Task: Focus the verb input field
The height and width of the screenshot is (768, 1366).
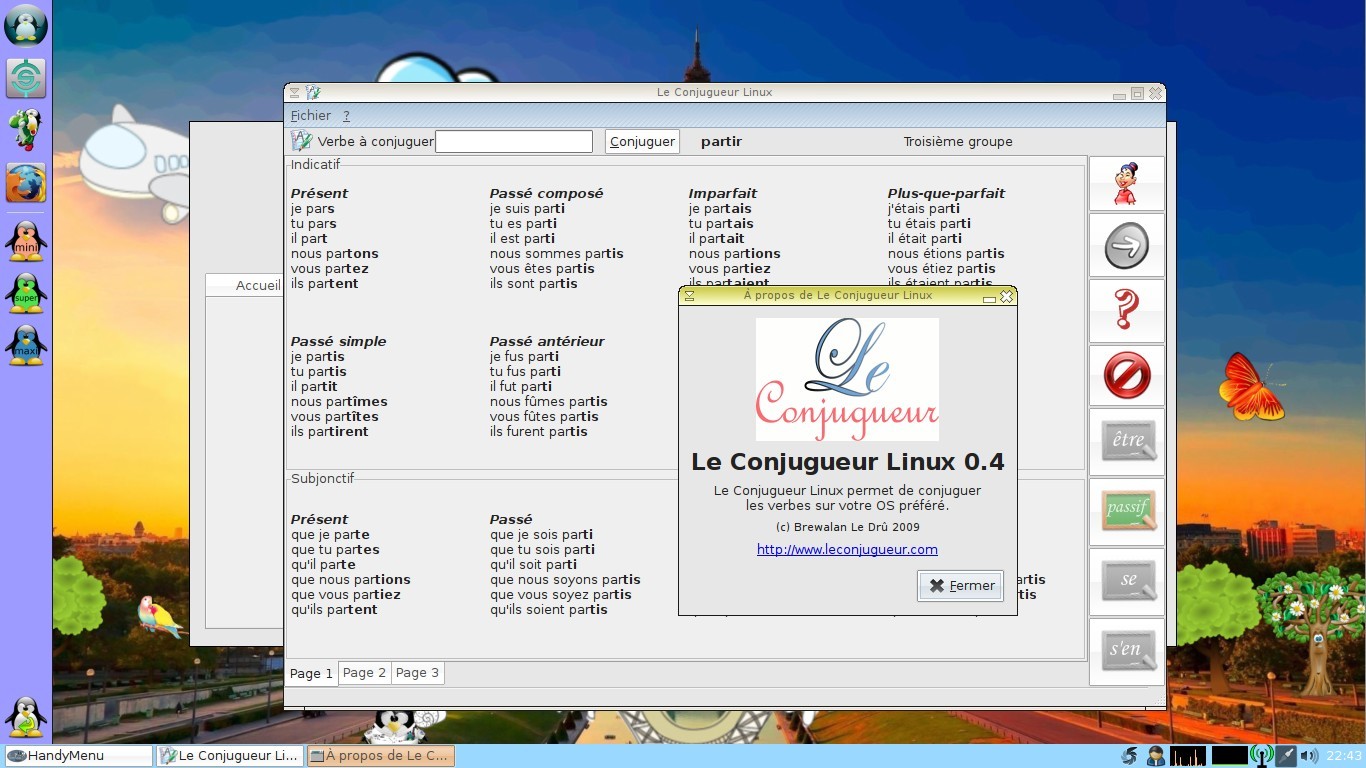Action: click(514, 141)
